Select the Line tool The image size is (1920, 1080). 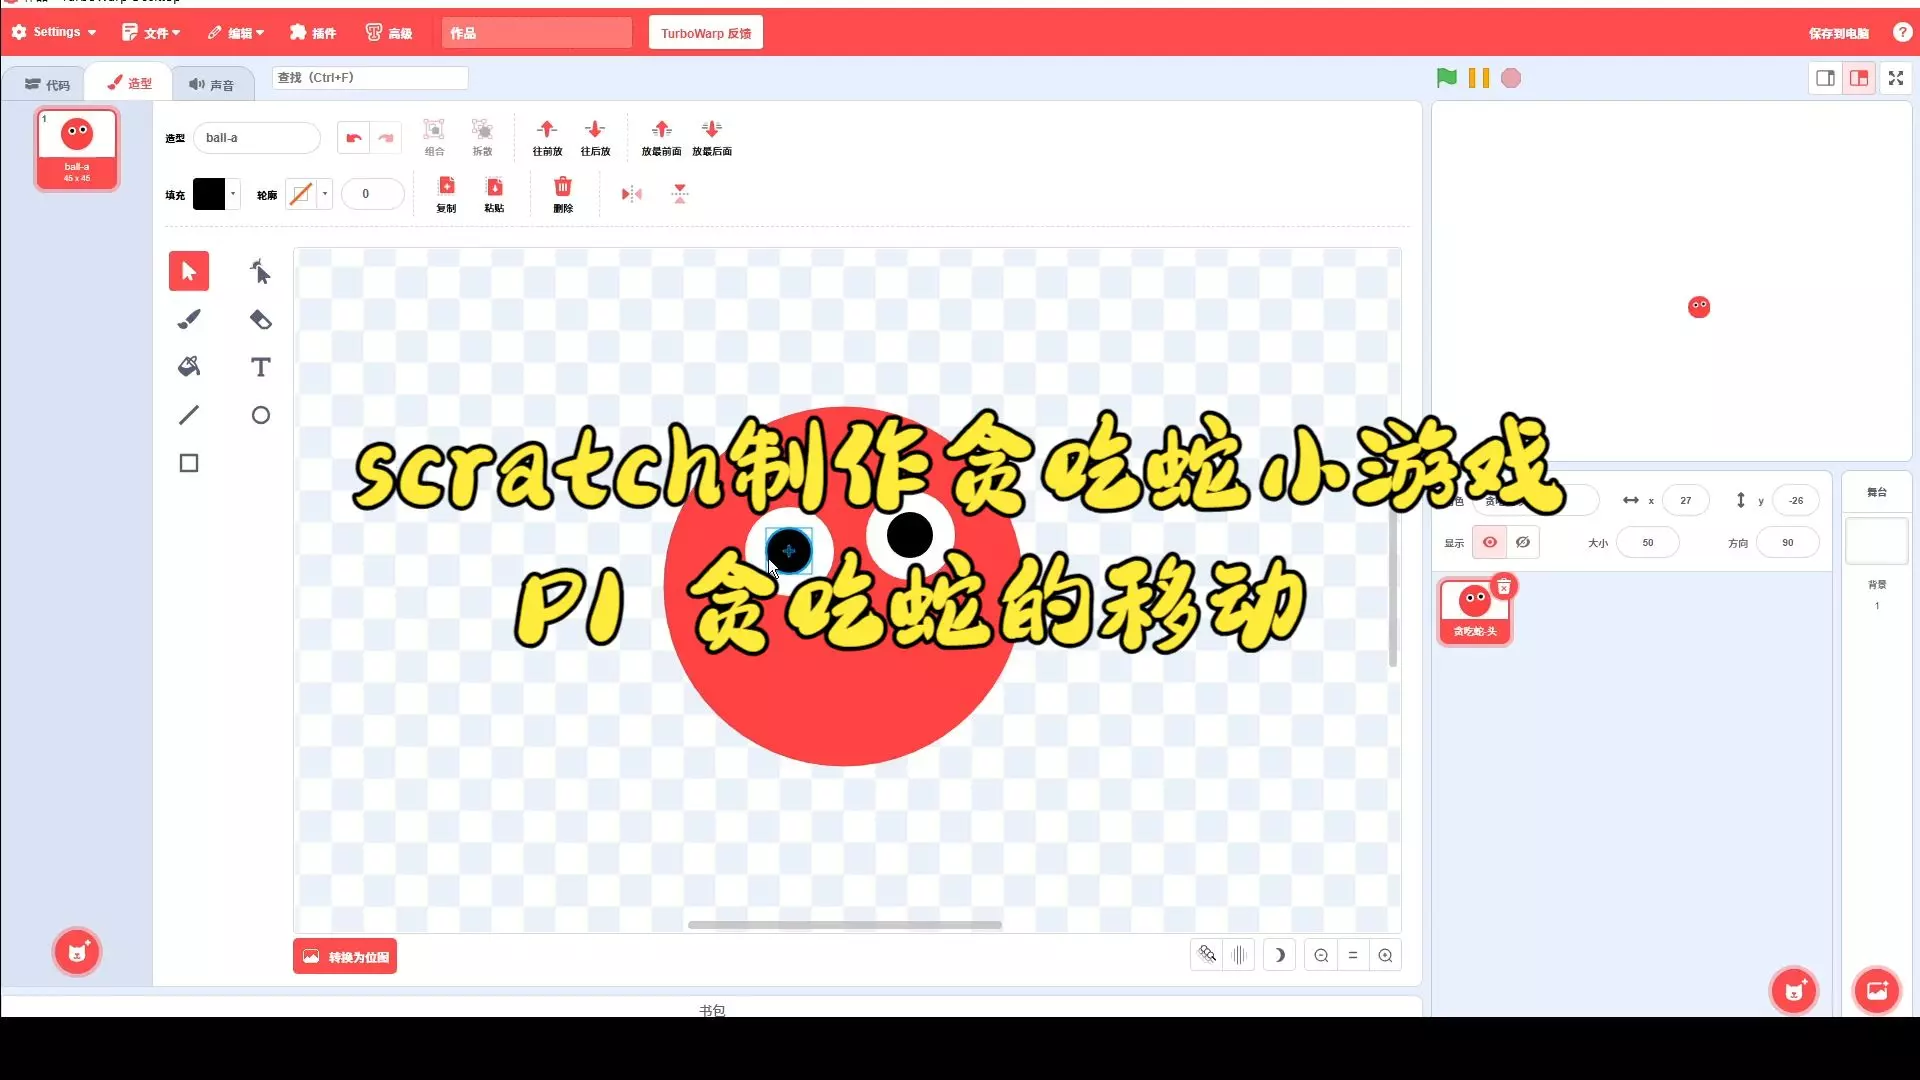pos(189,415)
